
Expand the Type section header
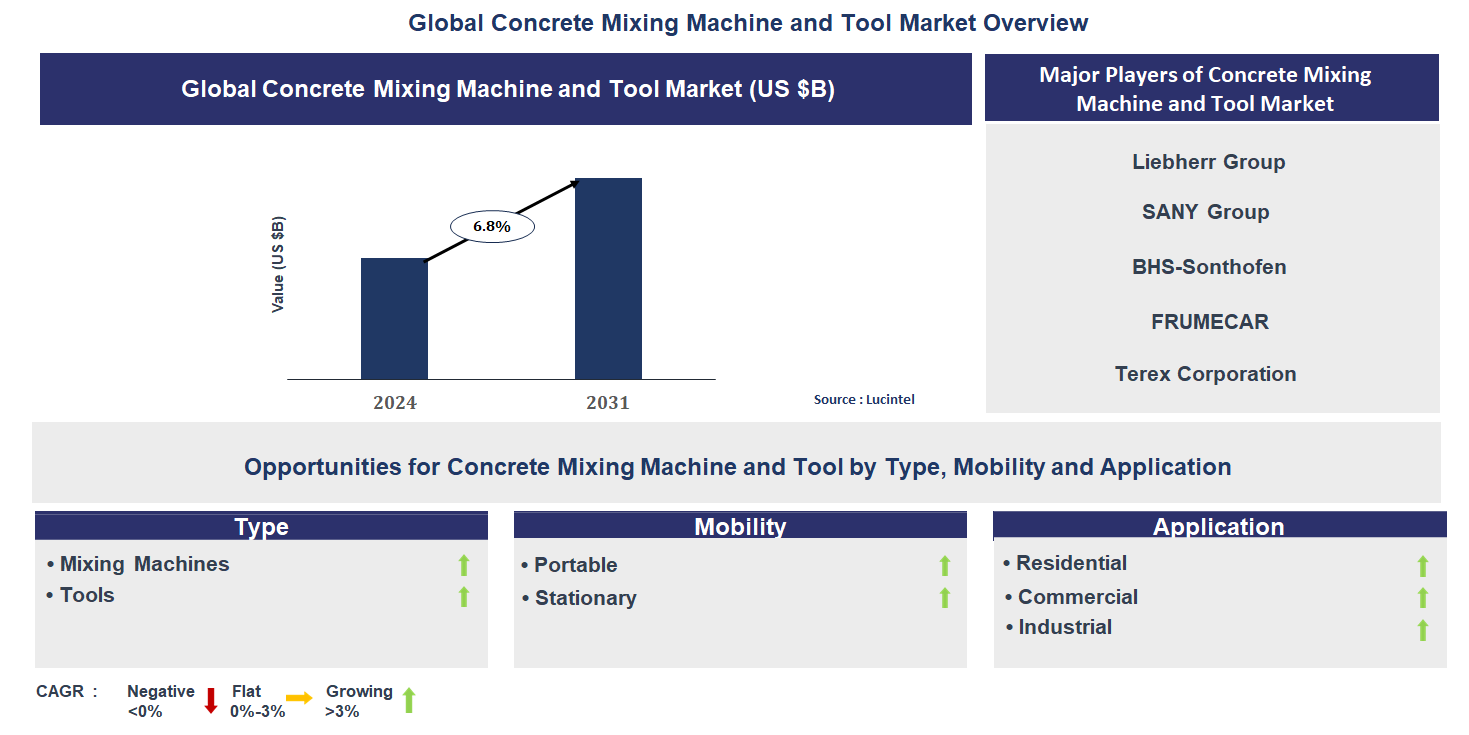[261, 526]
